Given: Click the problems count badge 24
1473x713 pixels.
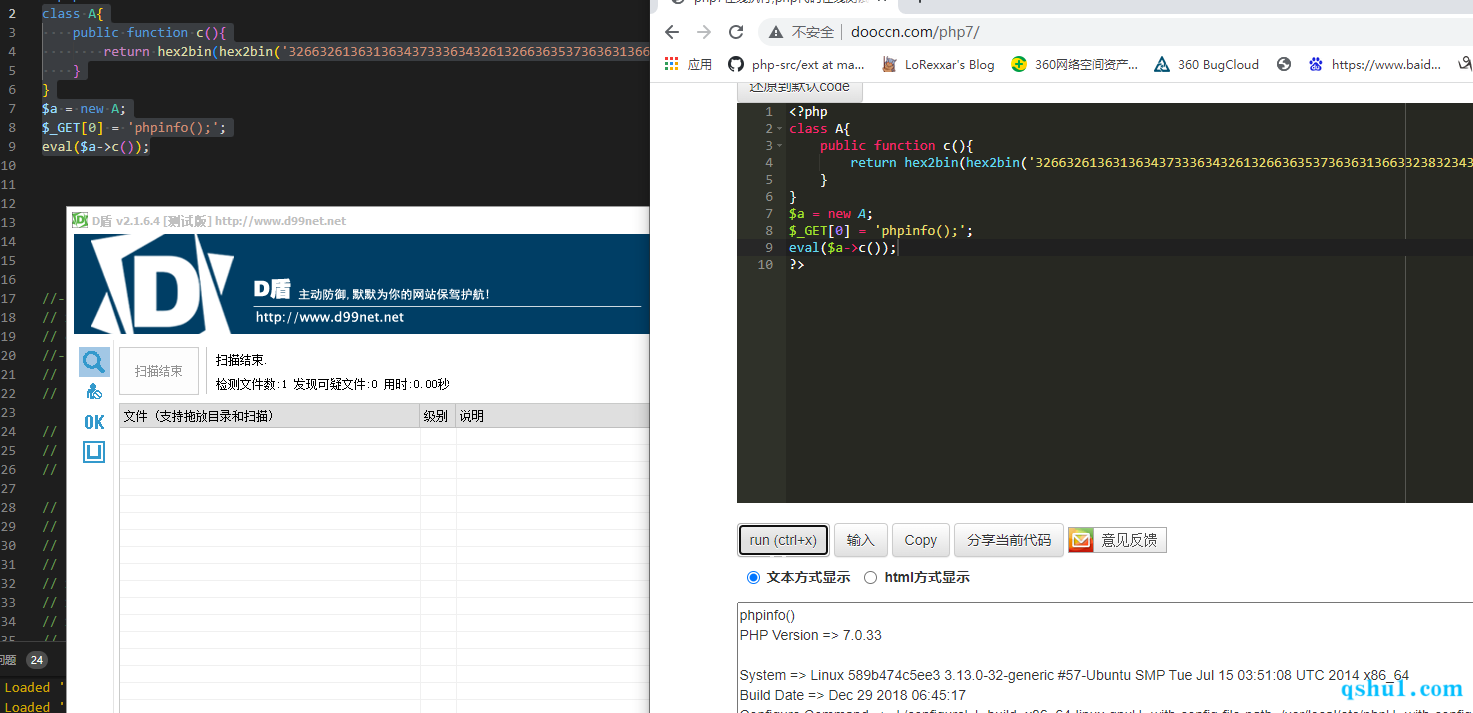Looking at the screenshot, I should tap(36, 660).
